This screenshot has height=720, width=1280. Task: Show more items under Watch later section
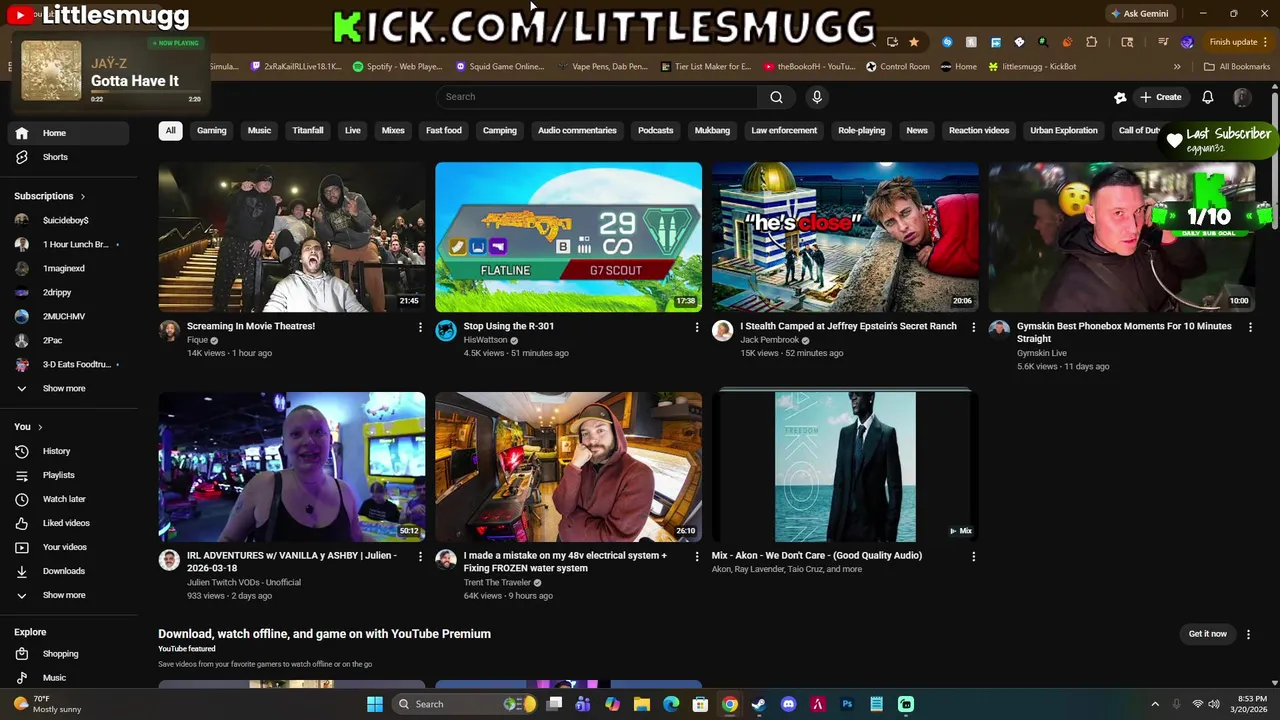69,595
